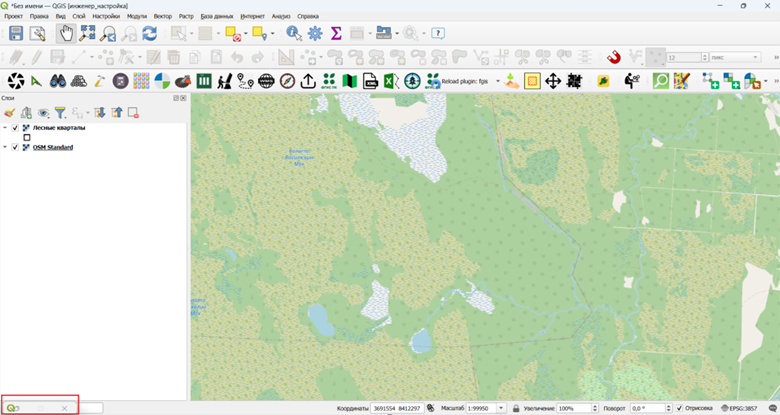This screenshot has height=415, width=780.
Task: Expand the Reload plugin dropdown arrow
Action: point(497,81)
